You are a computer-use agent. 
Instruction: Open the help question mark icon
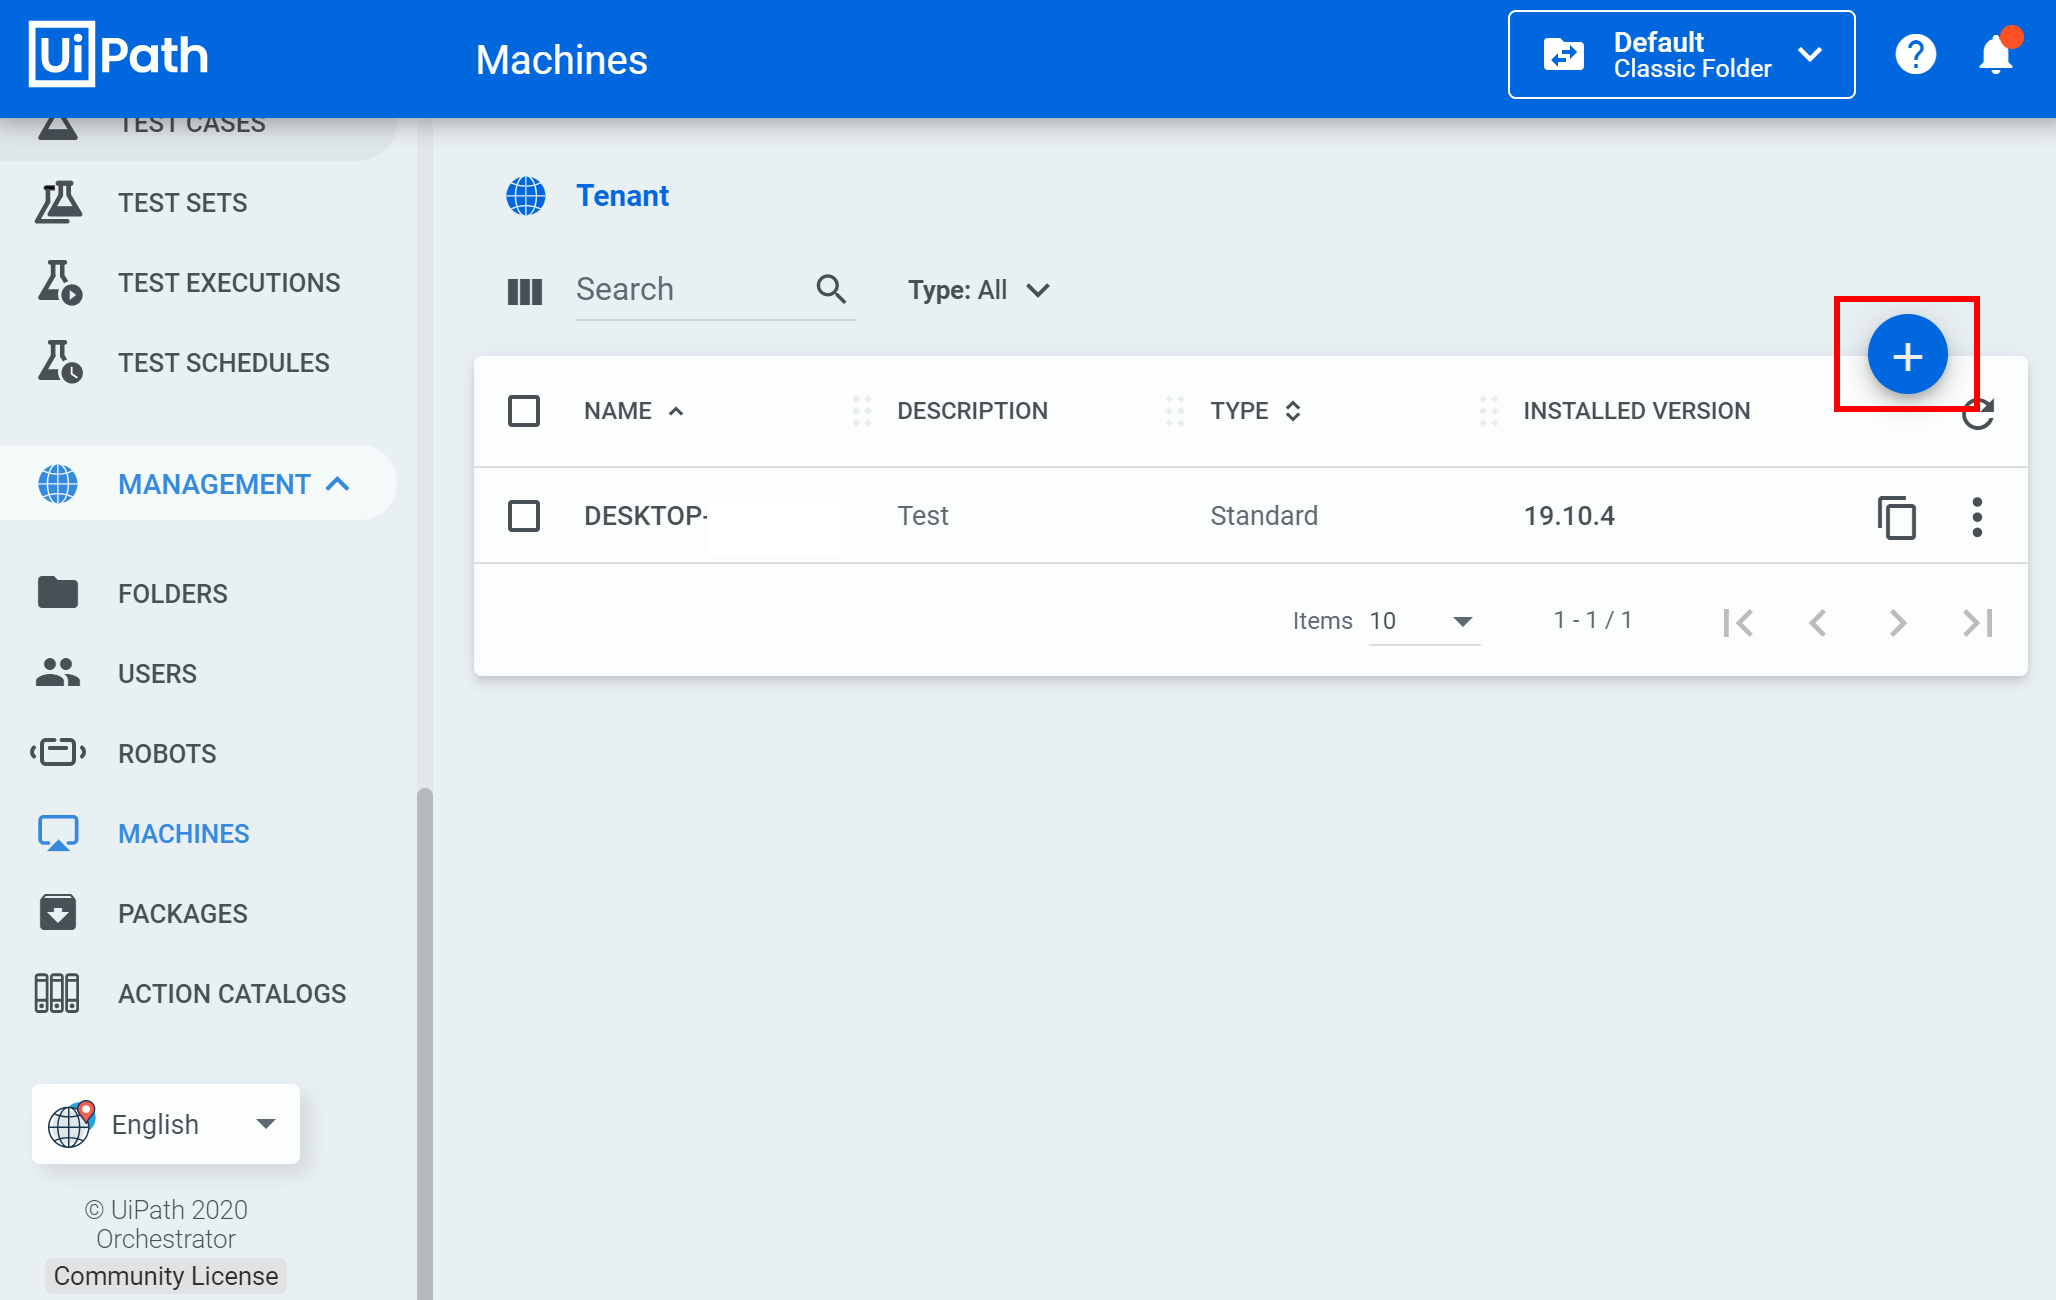1915,54
